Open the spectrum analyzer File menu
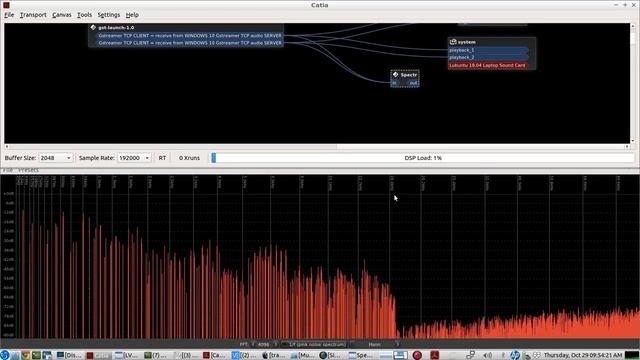This screenshot has height=360, width=640. [x=8, y=170]
